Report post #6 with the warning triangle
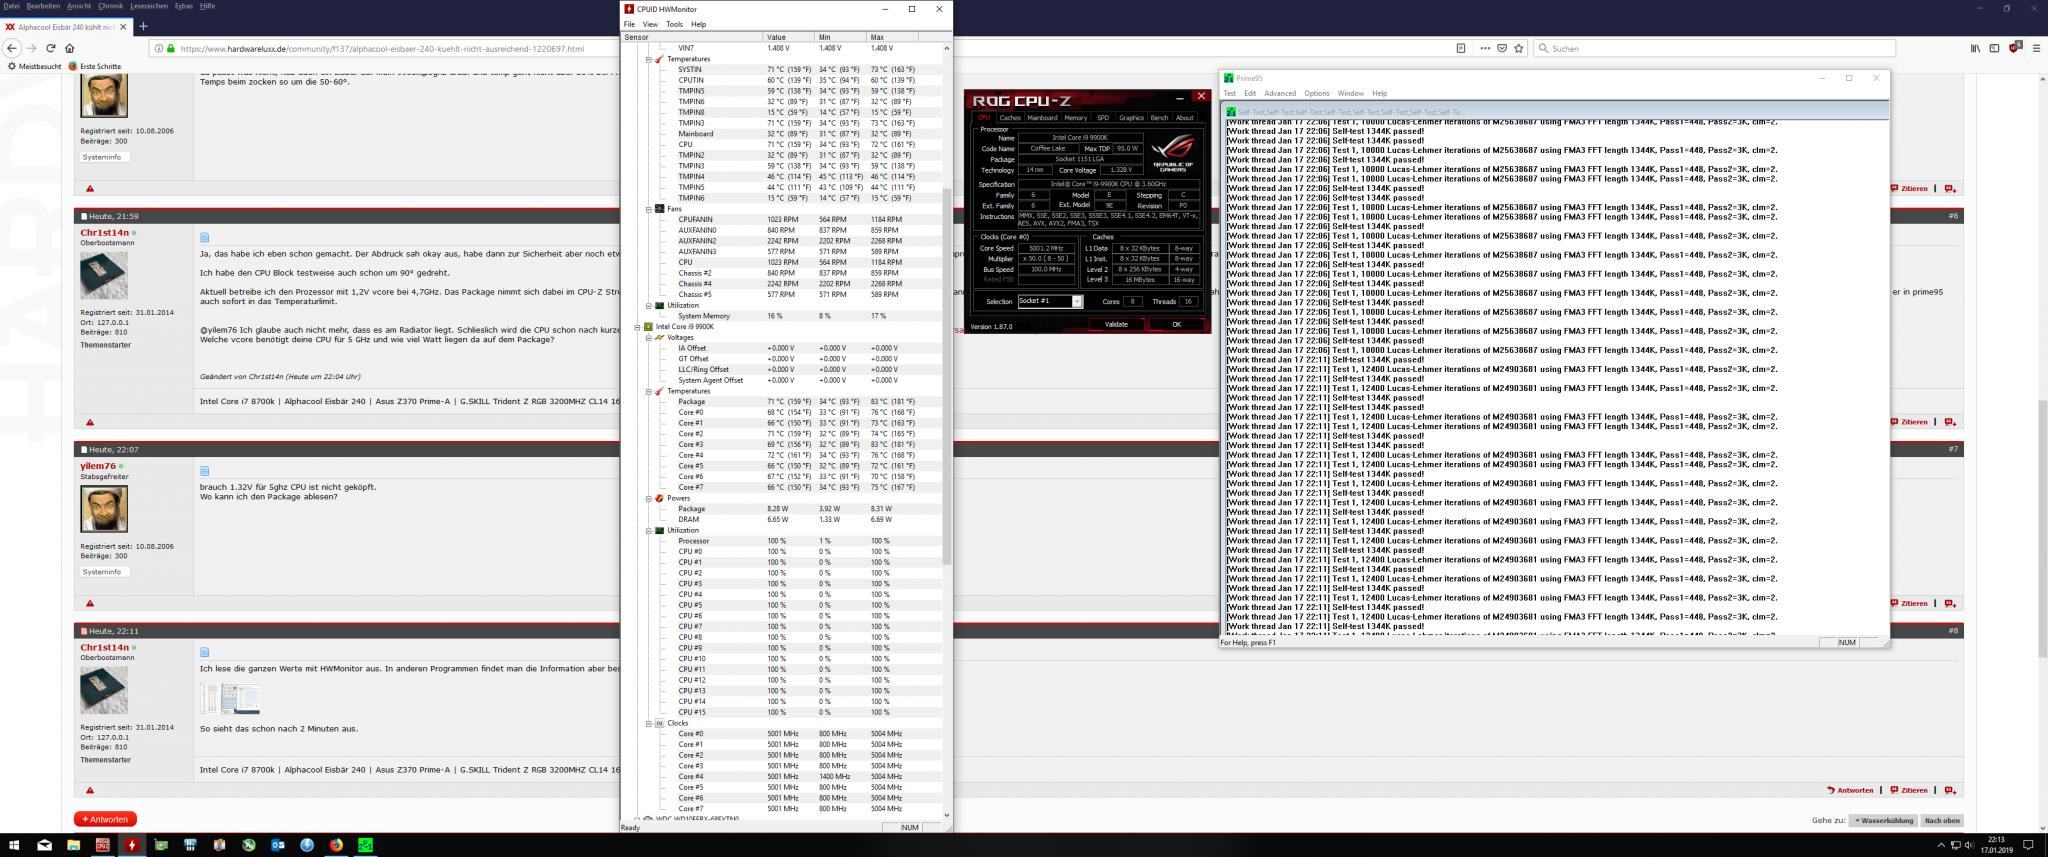This screenshot has width=2048, height=857. 90,422
